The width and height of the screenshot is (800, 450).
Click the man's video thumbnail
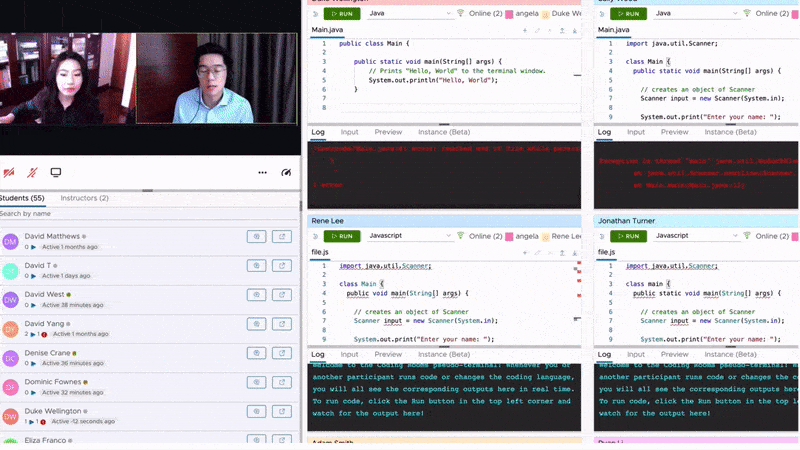point(216,79)
